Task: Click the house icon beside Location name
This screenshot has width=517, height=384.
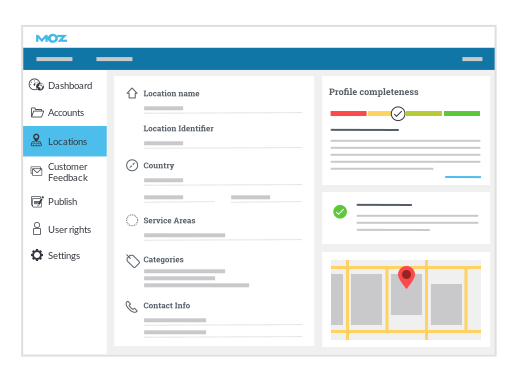Action: pos(132,93)
